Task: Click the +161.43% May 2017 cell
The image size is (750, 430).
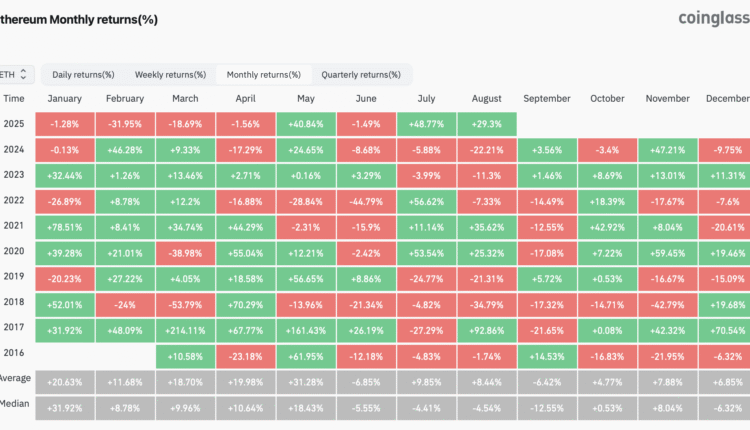Action: [x=306, y=327]
